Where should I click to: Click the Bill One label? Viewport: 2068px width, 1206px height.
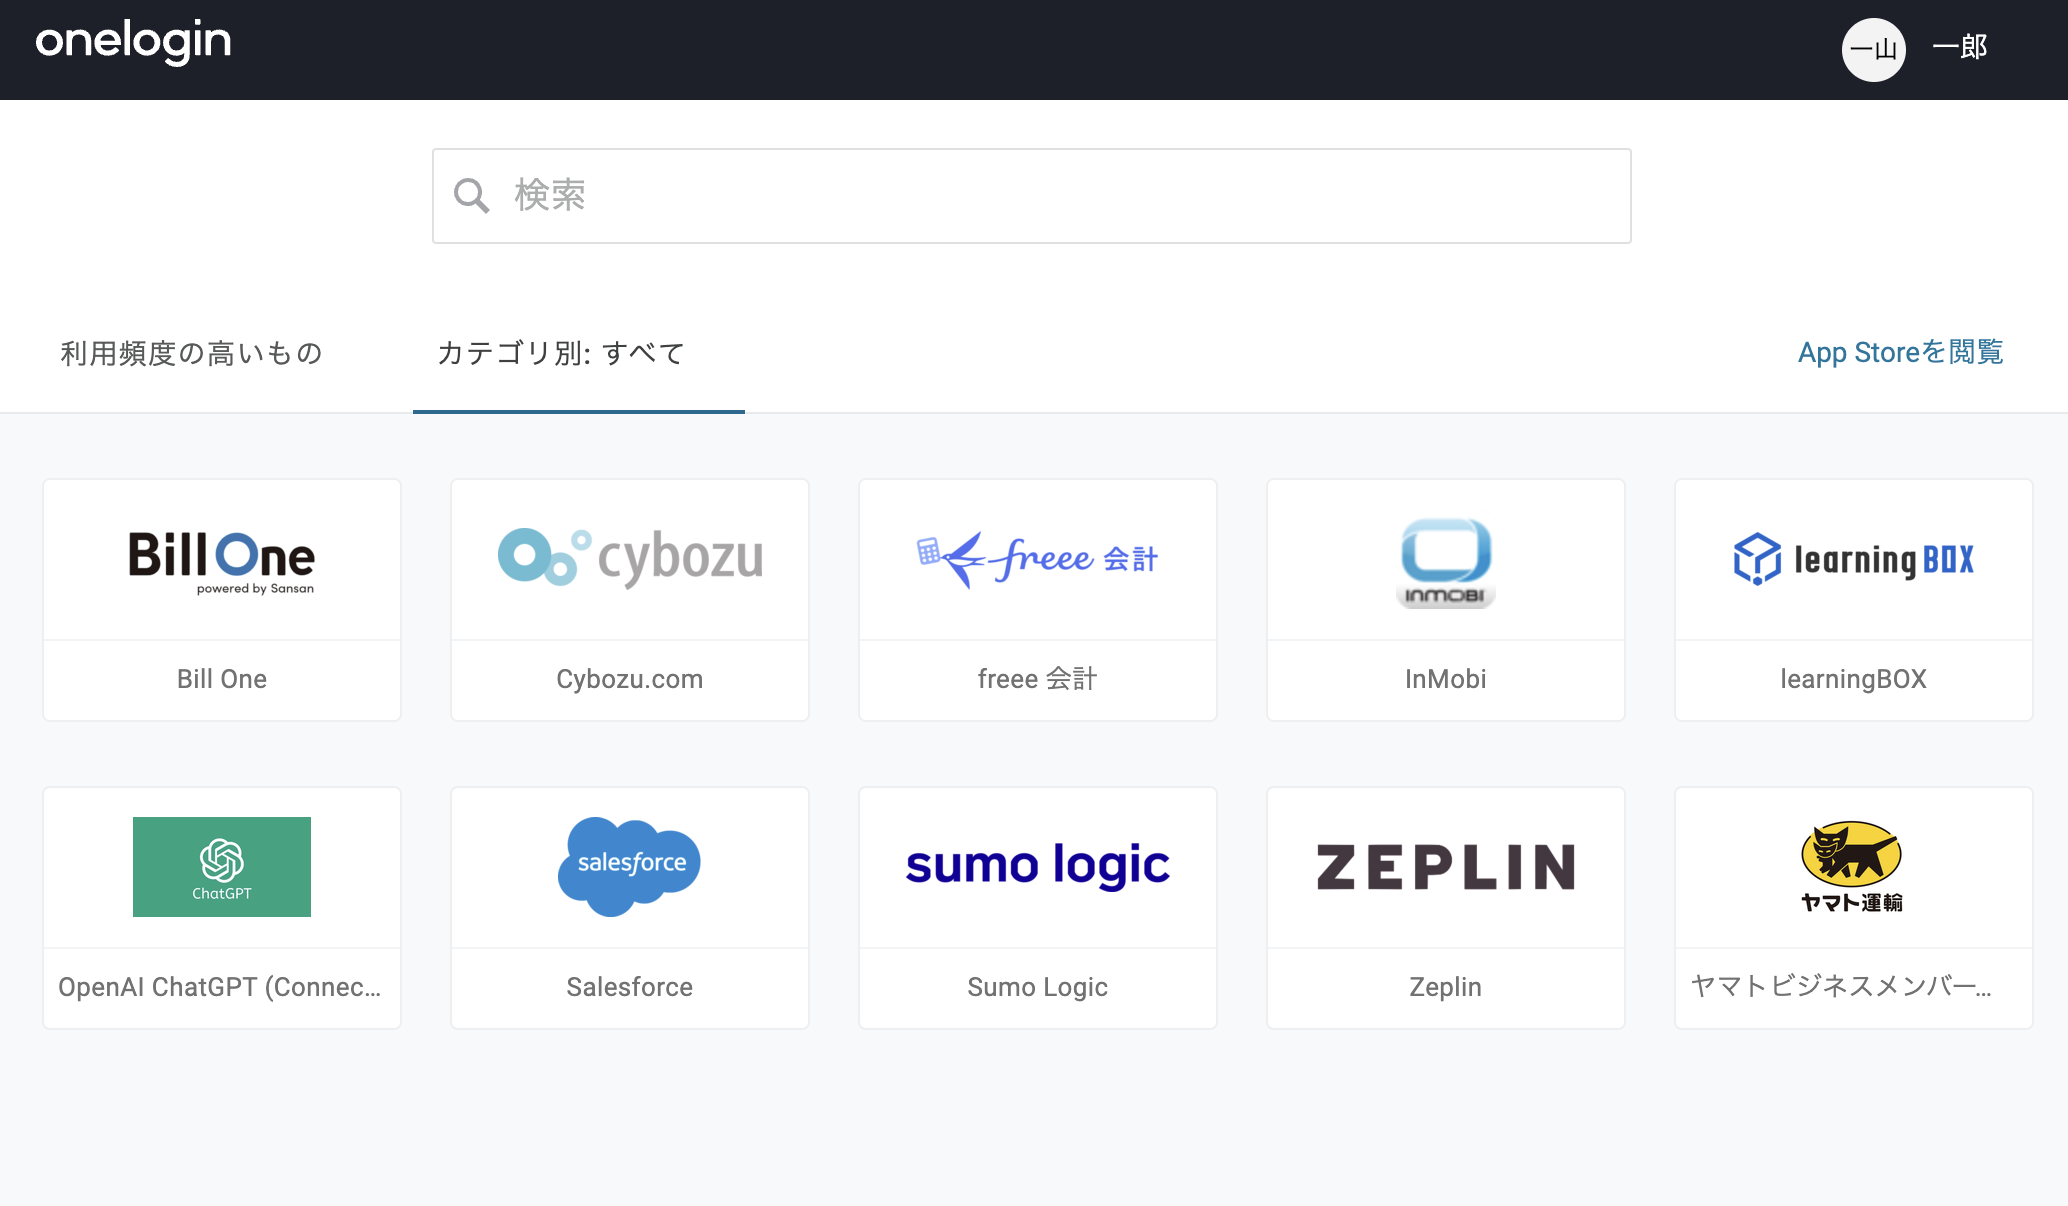click(x=222, y=679)
